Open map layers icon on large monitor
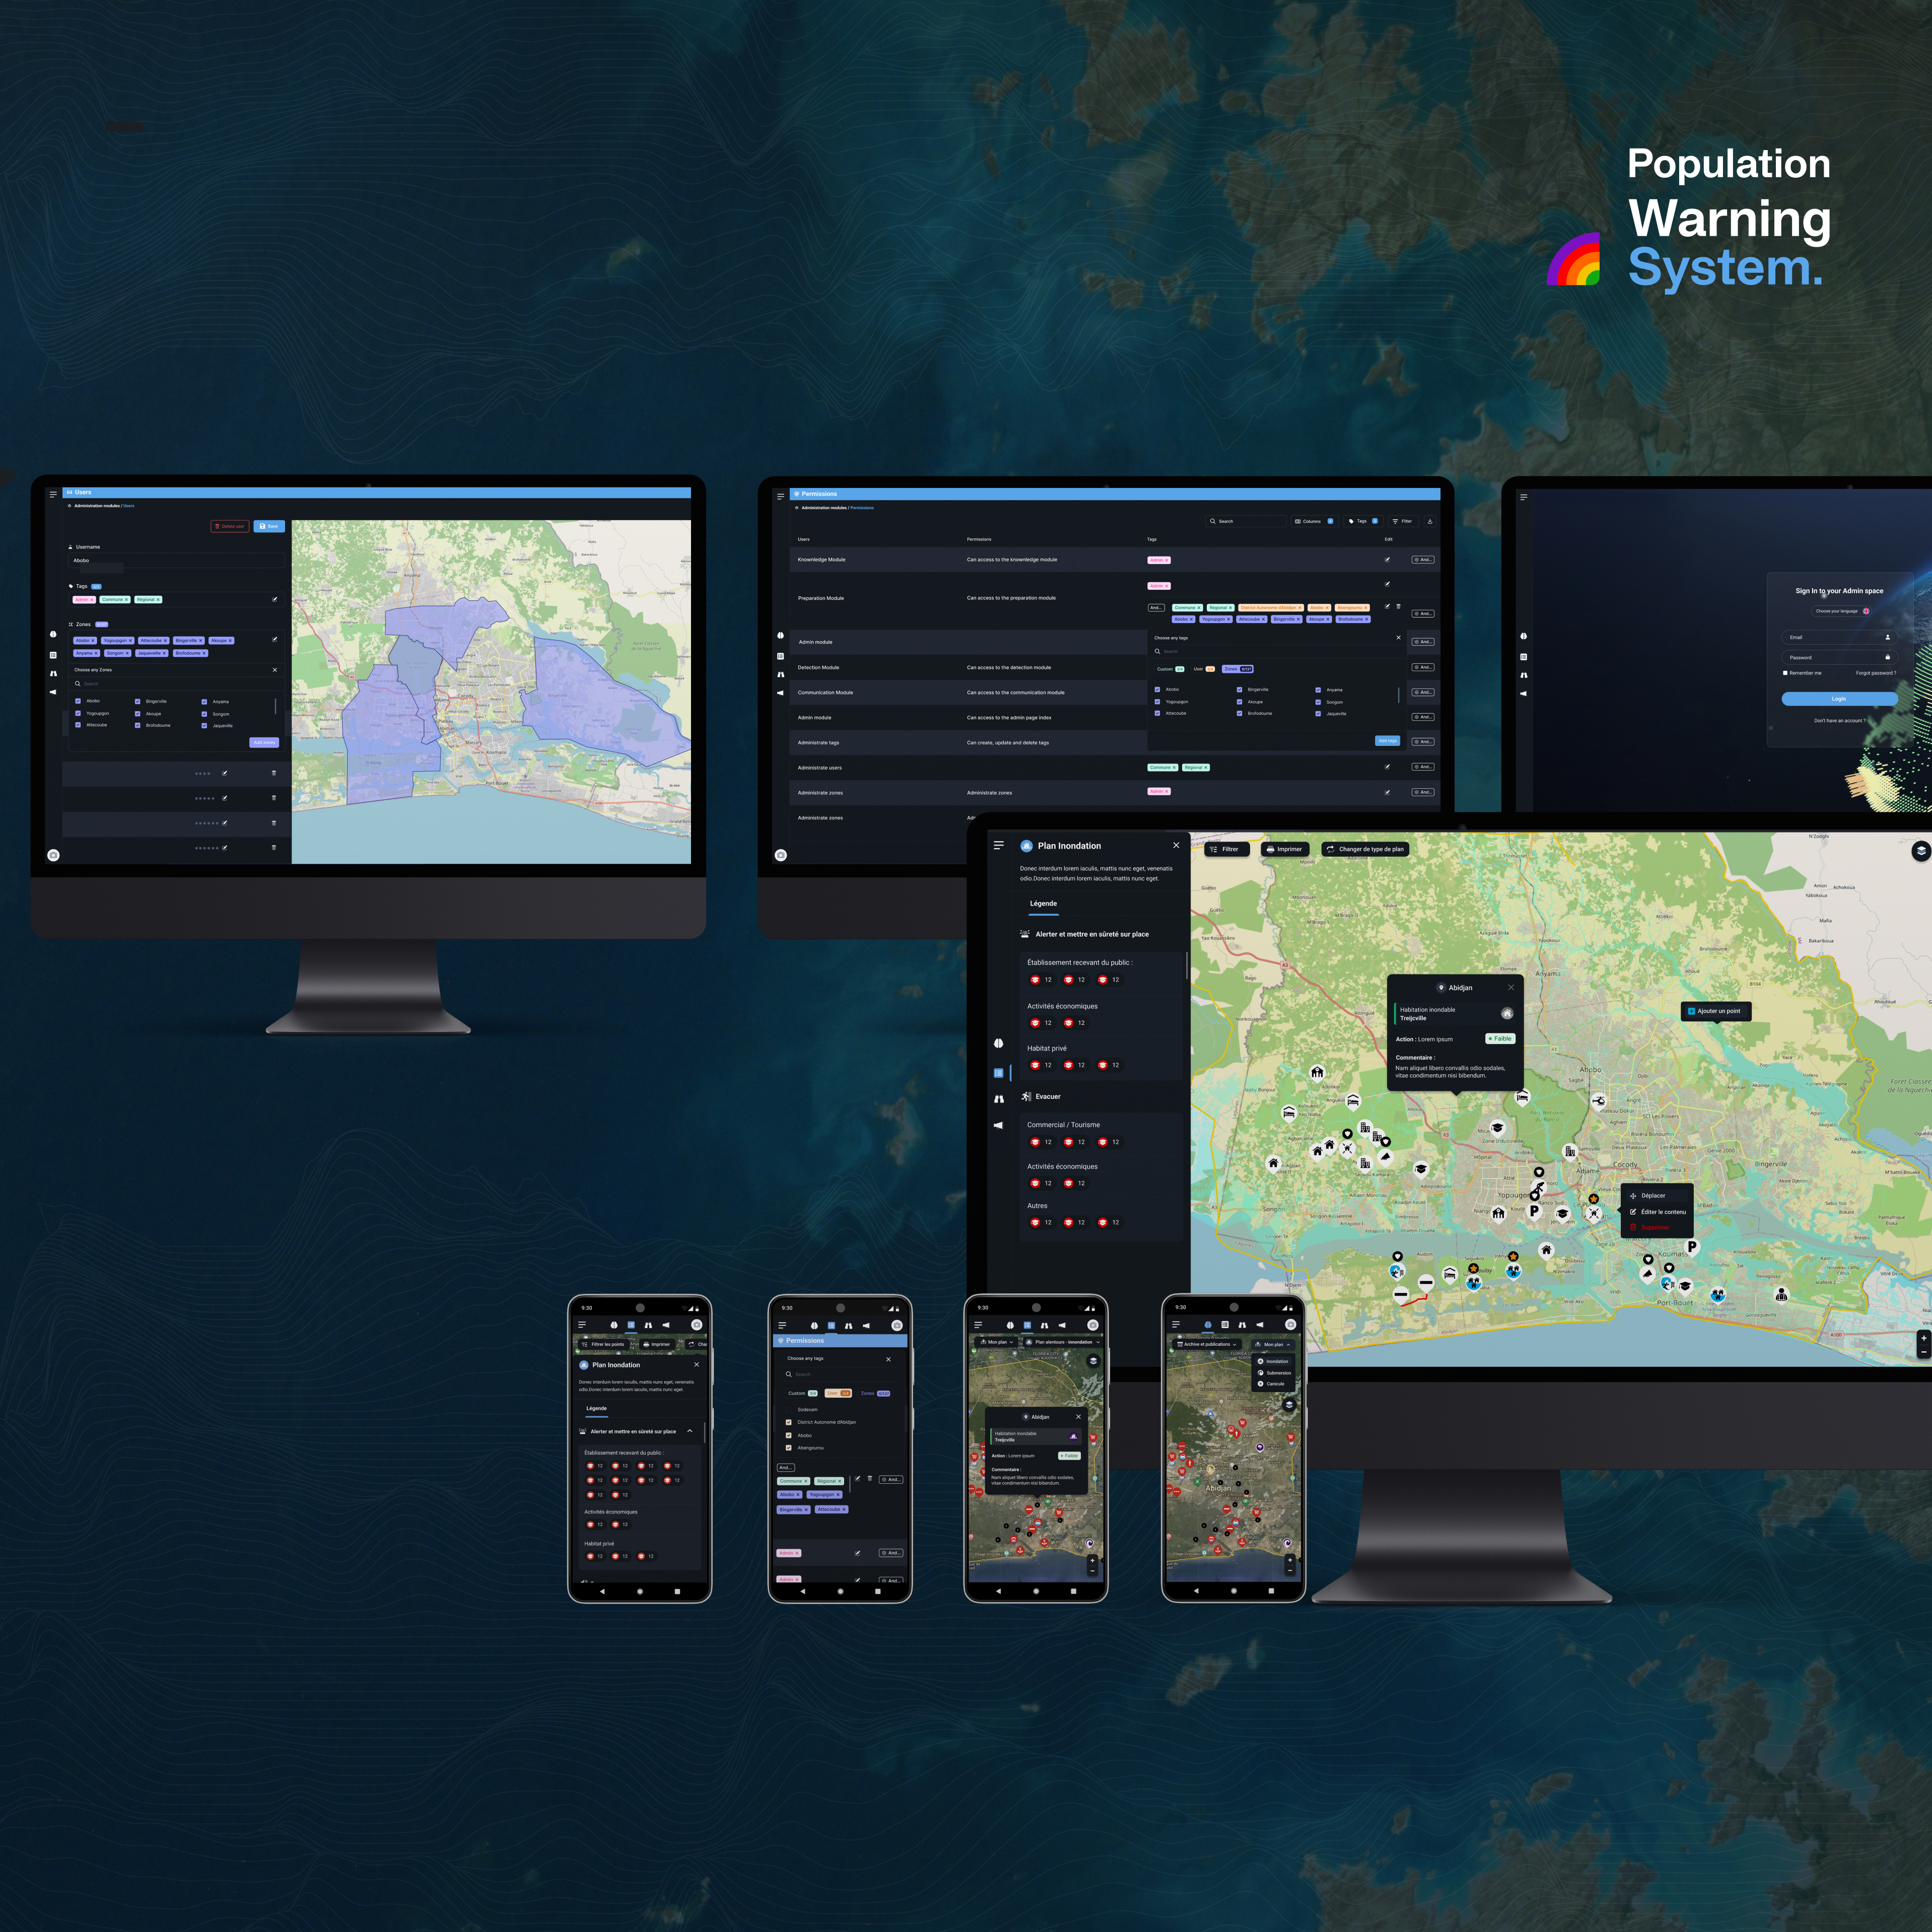The height and width of the screenshot is (1932, 1932). (1920, 851)
